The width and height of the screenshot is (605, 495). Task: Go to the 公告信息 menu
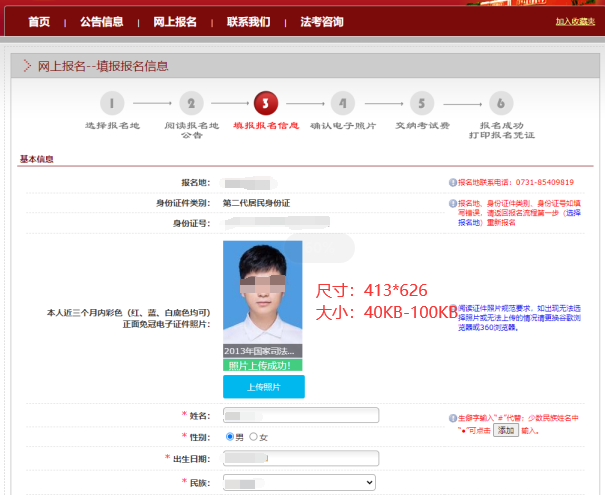pos(101,21)
